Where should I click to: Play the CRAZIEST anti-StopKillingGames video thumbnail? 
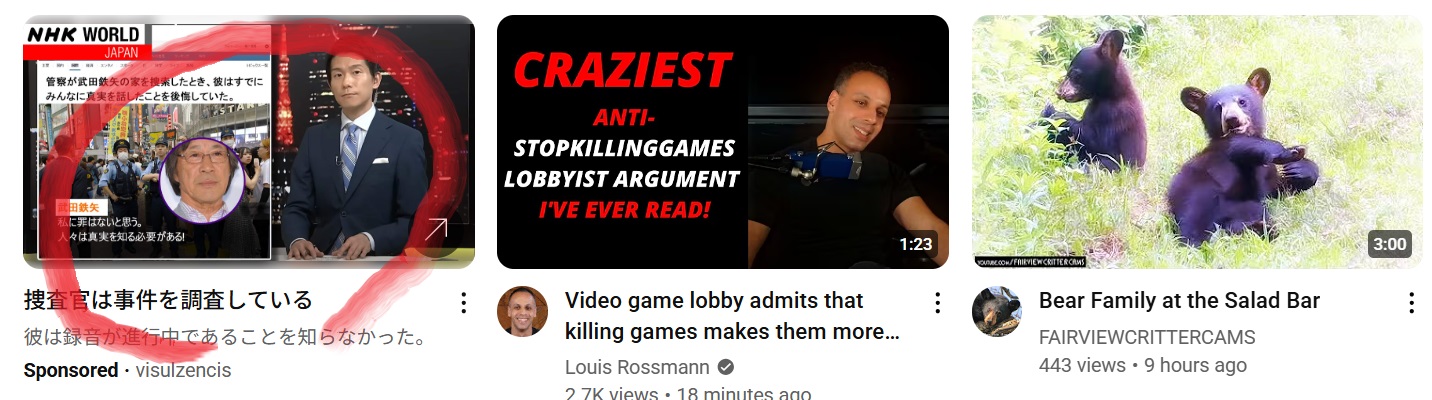tap(722, 142)
